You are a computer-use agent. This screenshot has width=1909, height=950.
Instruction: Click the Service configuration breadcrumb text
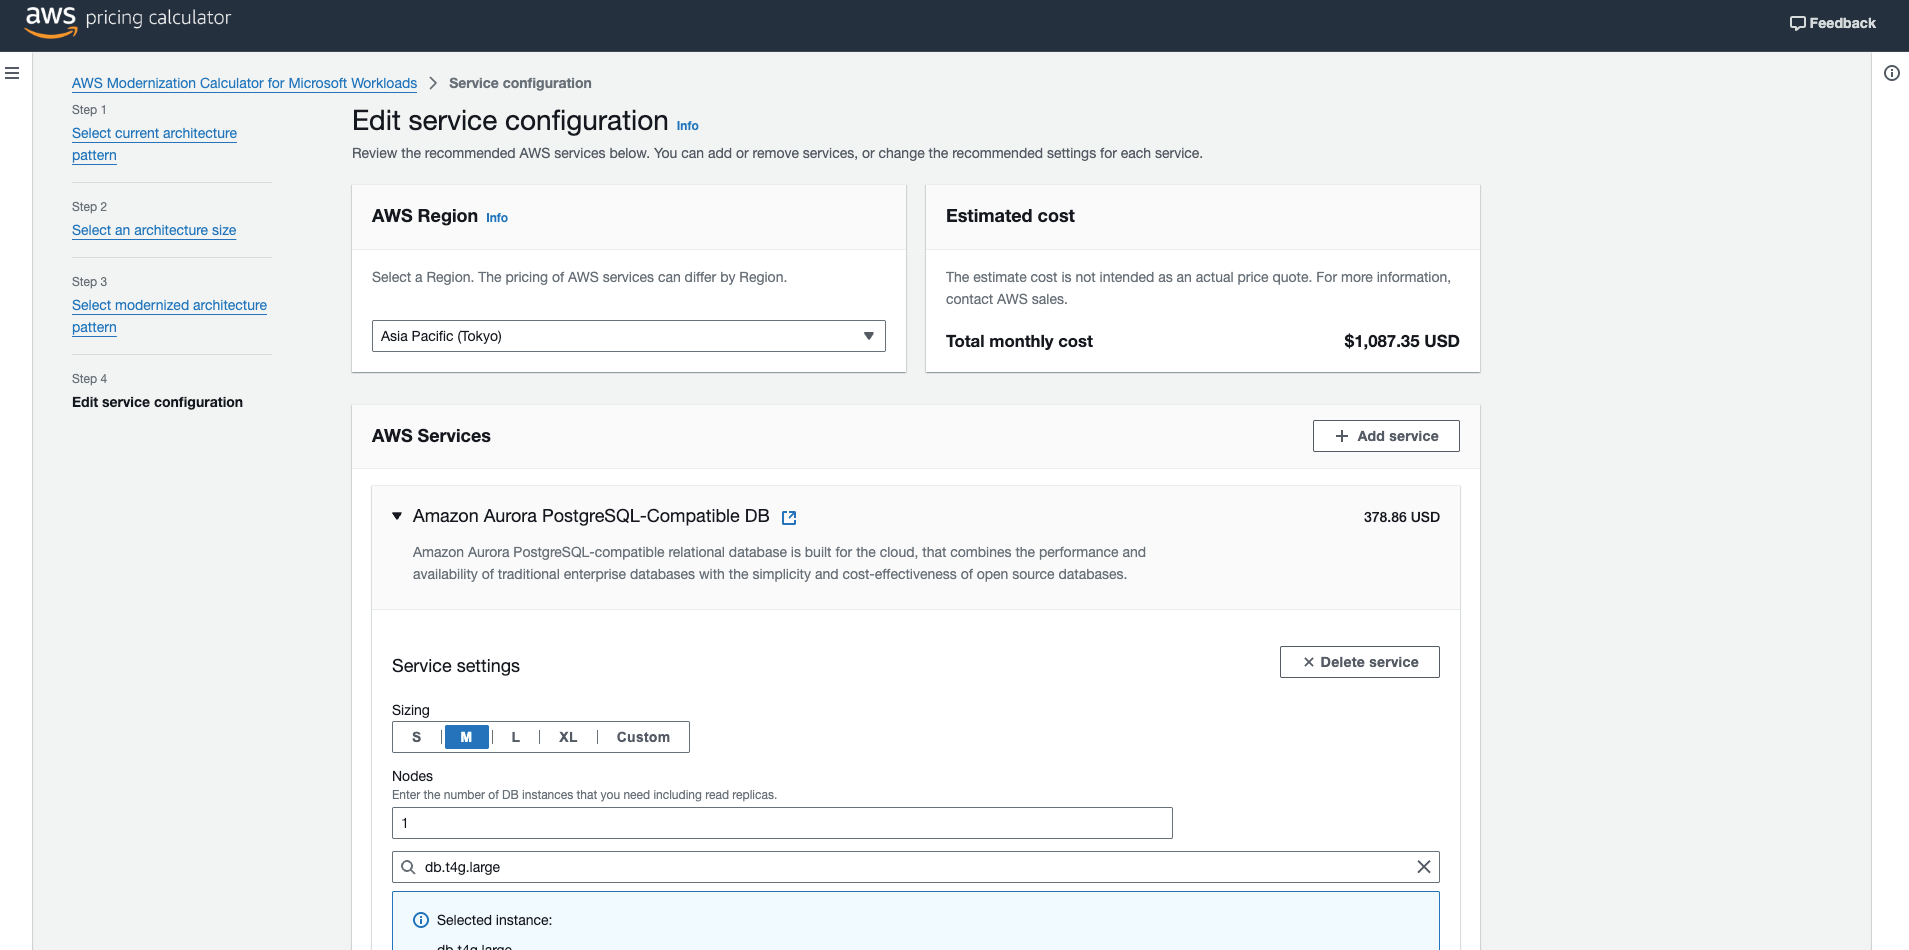coord(520,83)
